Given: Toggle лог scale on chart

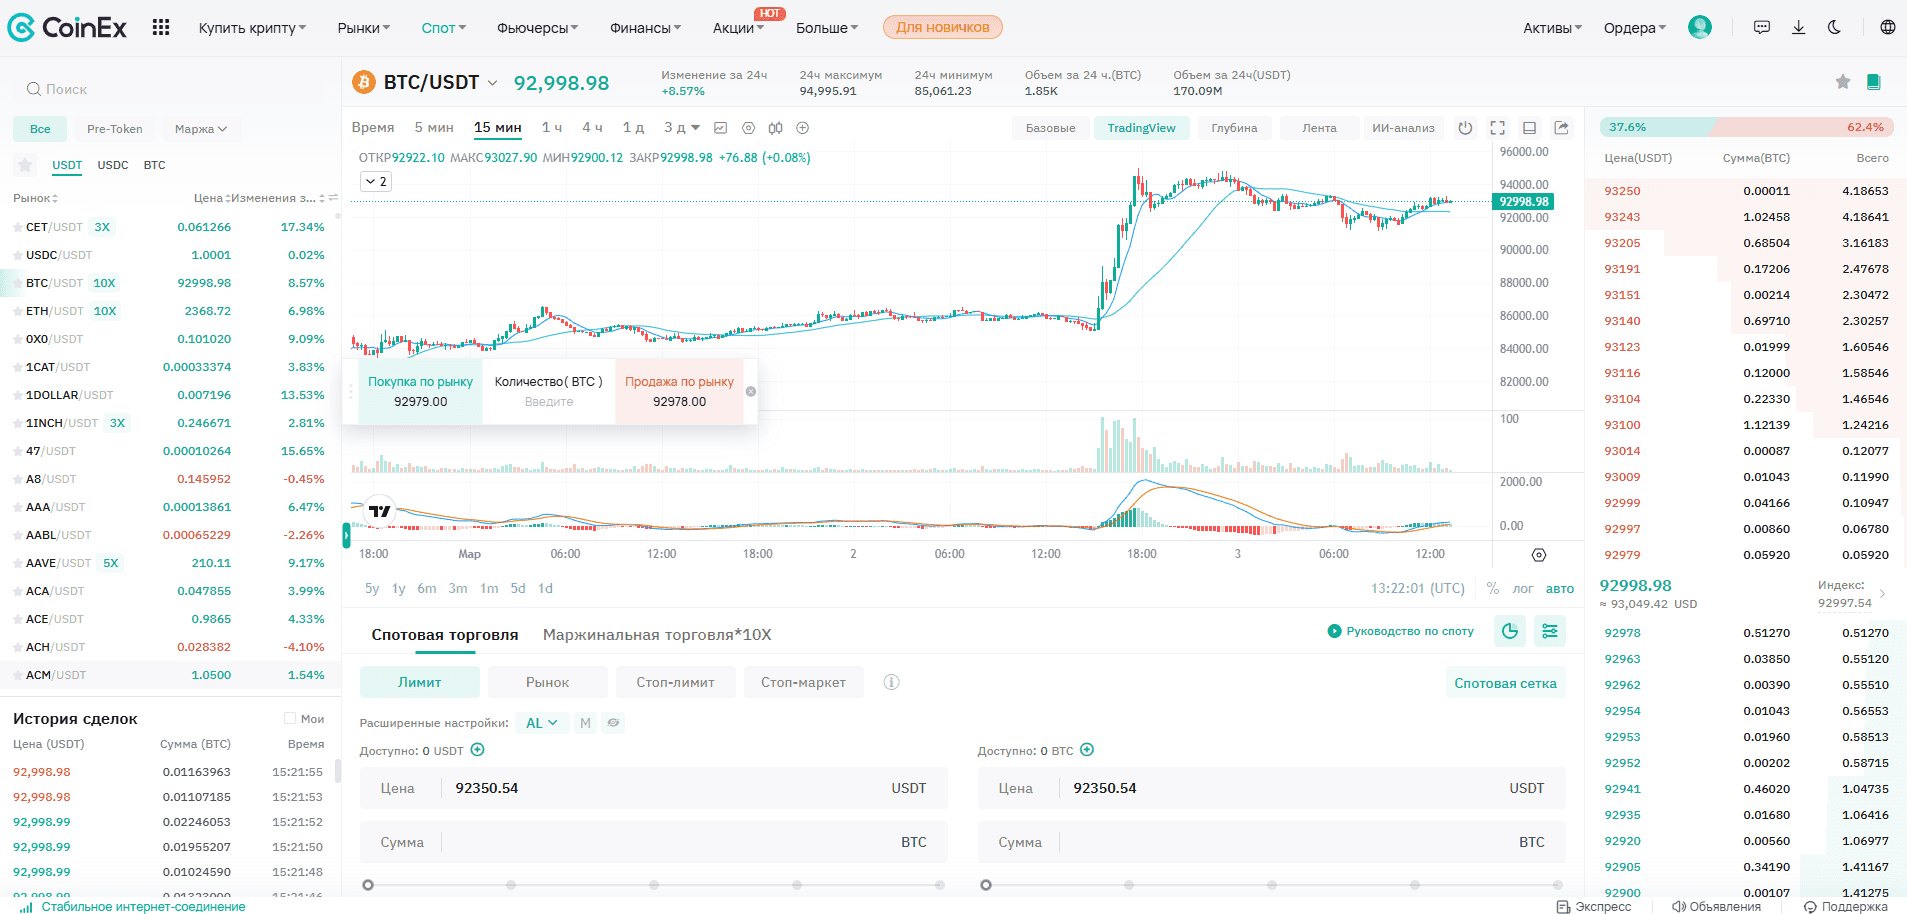Looking at the screenshot, I should 1523,589.
